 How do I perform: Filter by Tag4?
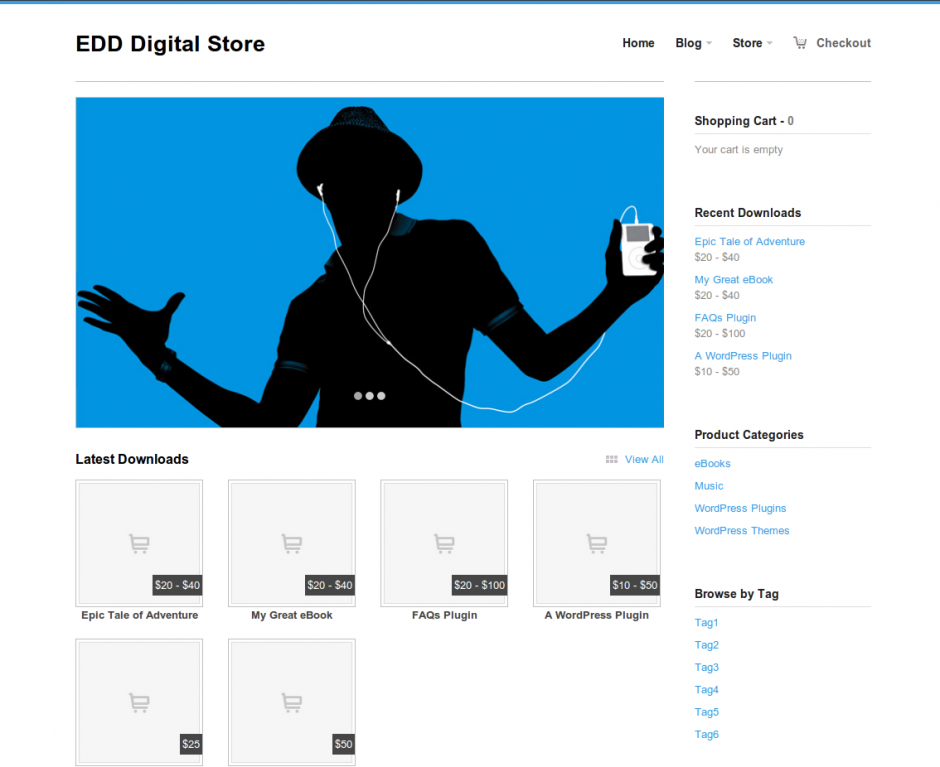[x=706, y=690]
